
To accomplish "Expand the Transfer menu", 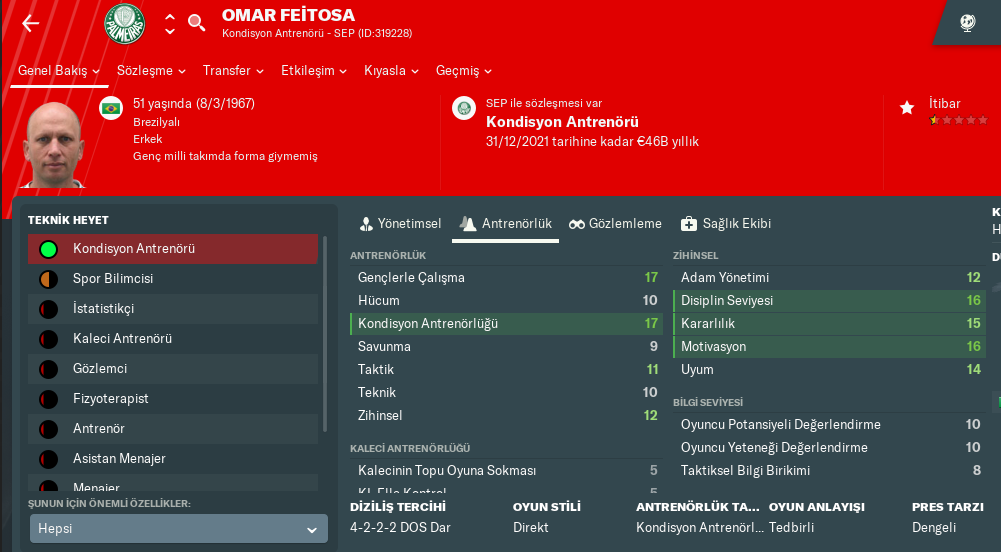I will tap(233, 71).
